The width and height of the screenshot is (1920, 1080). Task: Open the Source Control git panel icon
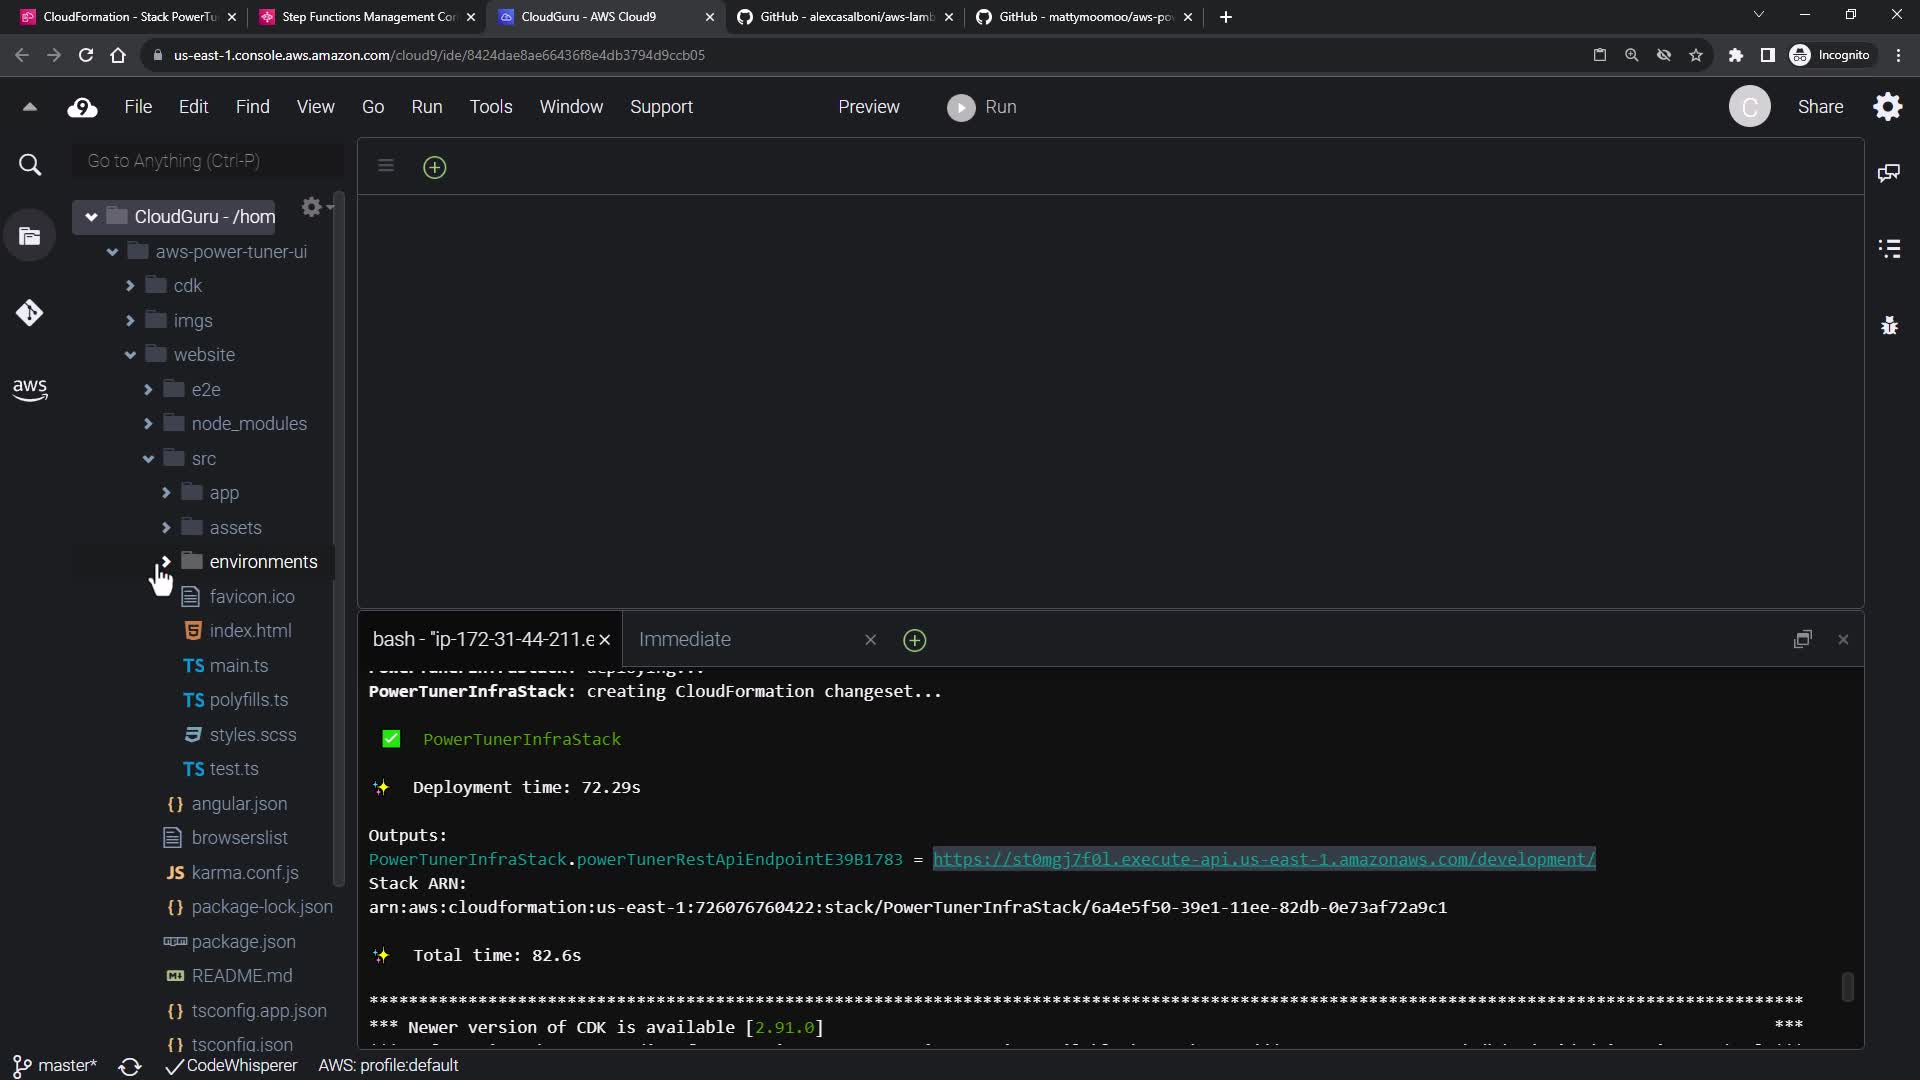tap(29, 313)
